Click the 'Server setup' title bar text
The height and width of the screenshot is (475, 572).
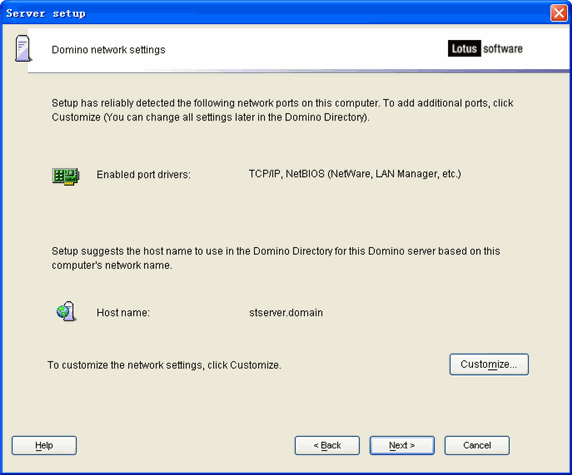(46, 13)
